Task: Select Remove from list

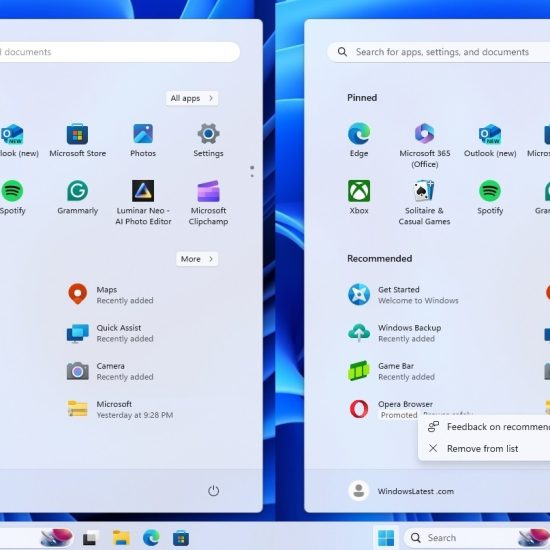Action: [485, 448]
